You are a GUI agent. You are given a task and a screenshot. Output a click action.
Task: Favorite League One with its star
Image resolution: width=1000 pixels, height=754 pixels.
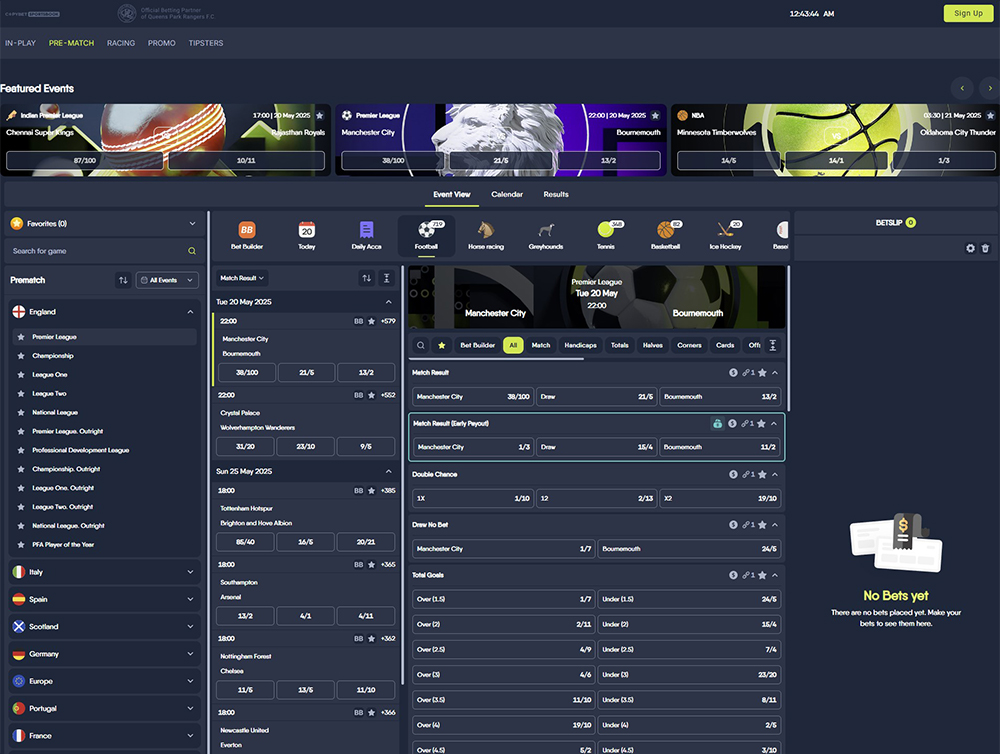point(21,374)
